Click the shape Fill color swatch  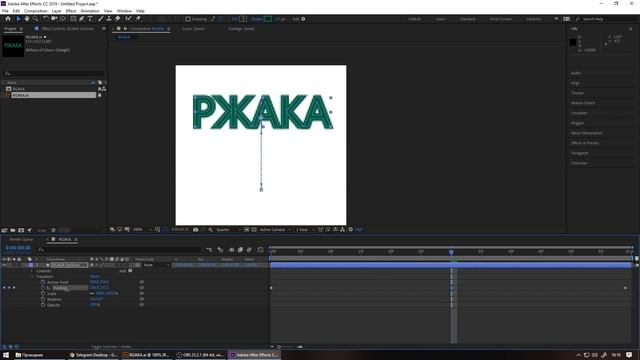tap(243, 19)
